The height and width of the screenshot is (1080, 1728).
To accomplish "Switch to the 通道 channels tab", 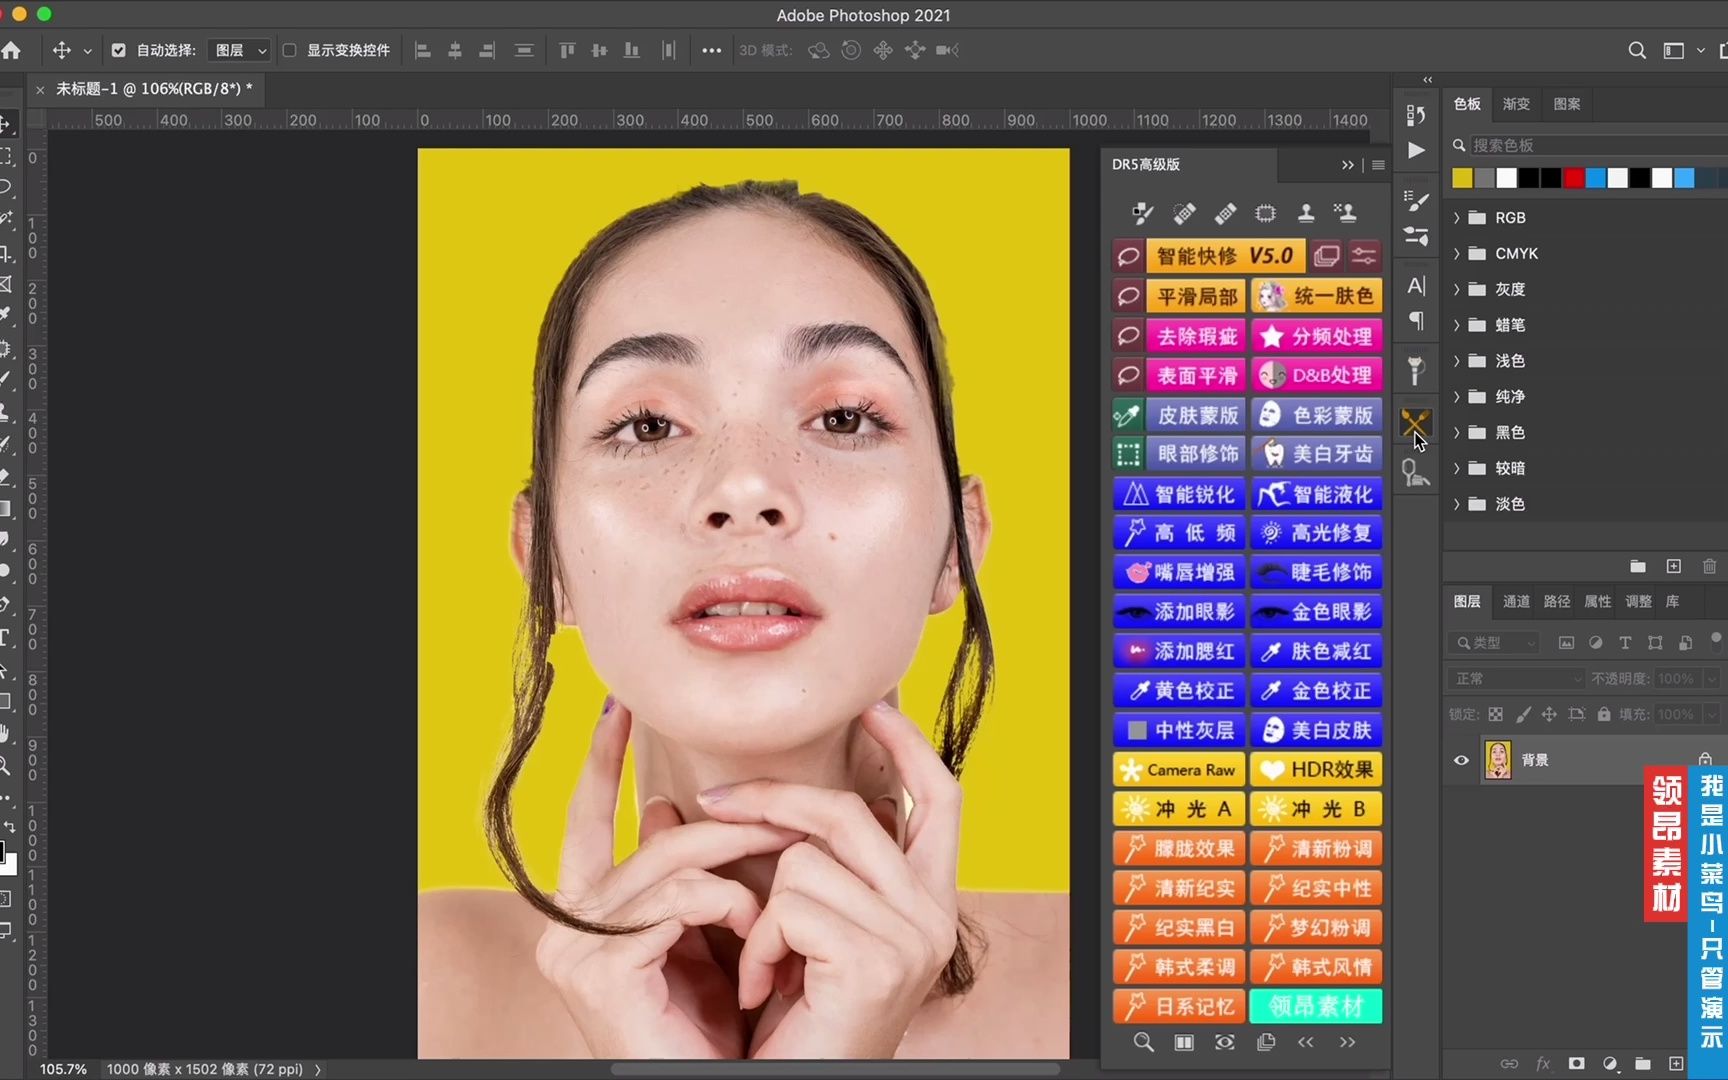I will pos(1516,601).
